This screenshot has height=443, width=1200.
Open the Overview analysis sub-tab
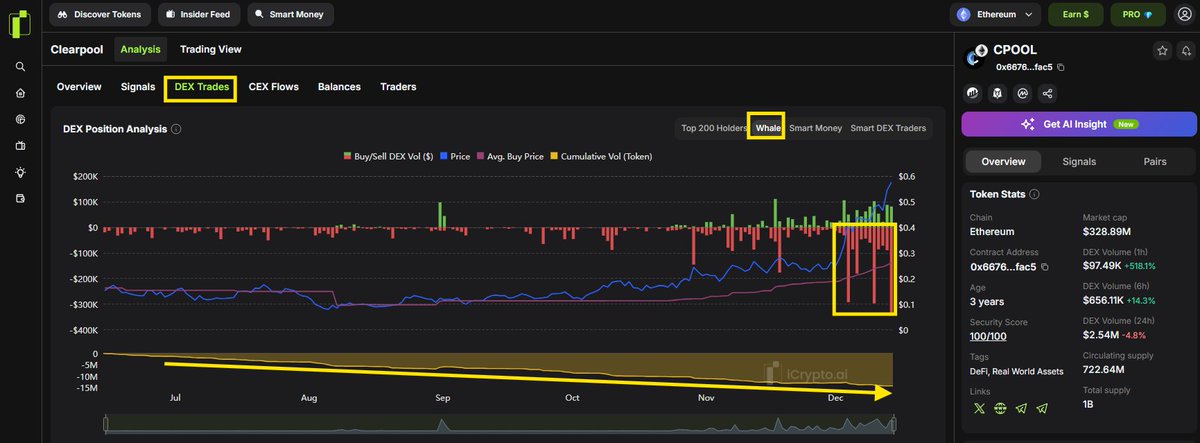[x=79, y=87]
